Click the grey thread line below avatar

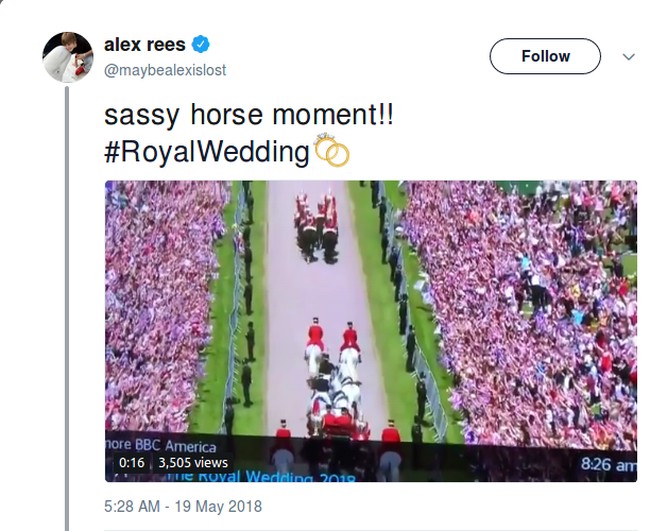[67, 300]
